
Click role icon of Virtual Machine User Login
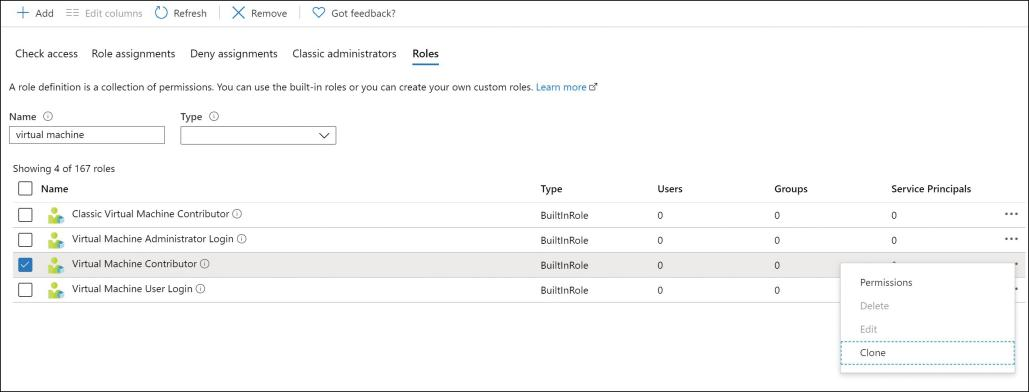(x=56, y=290)
